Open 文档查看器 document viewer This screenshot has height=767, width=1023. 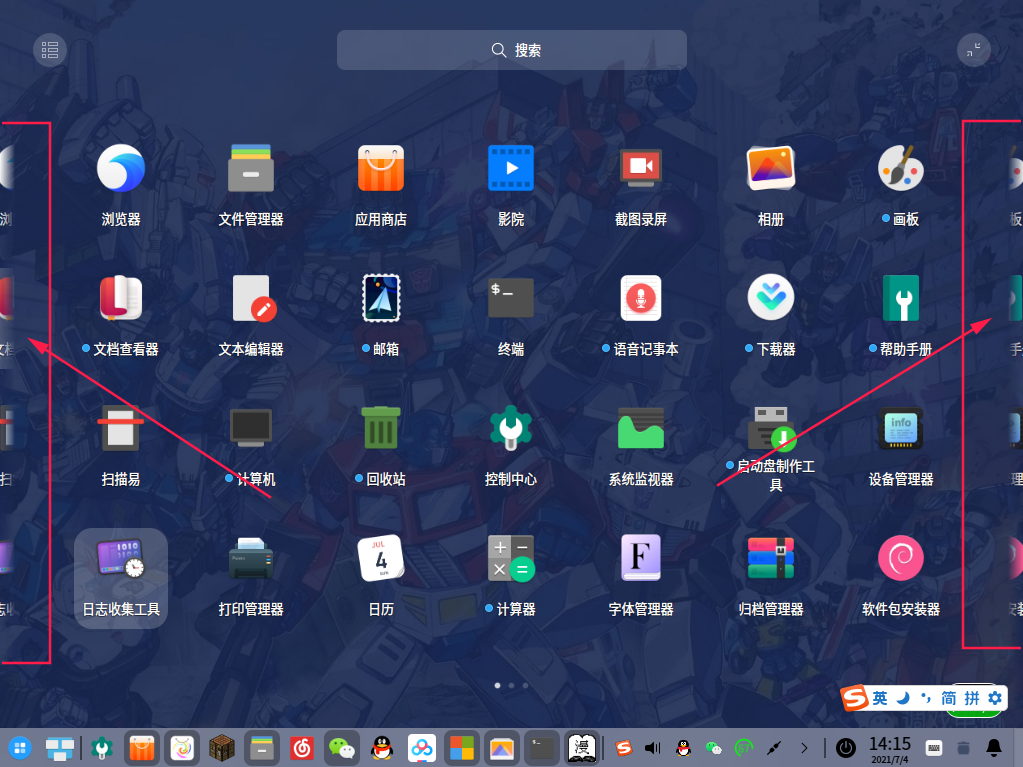(121, 298)
